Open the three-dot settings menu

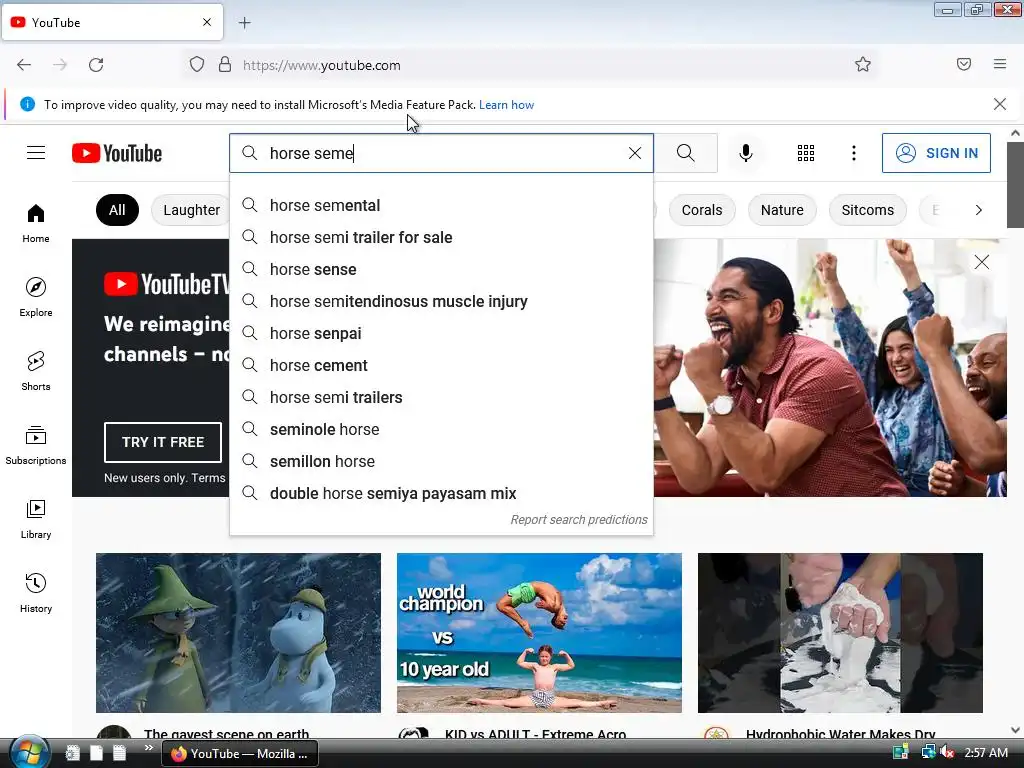click(x=854, y=153)
